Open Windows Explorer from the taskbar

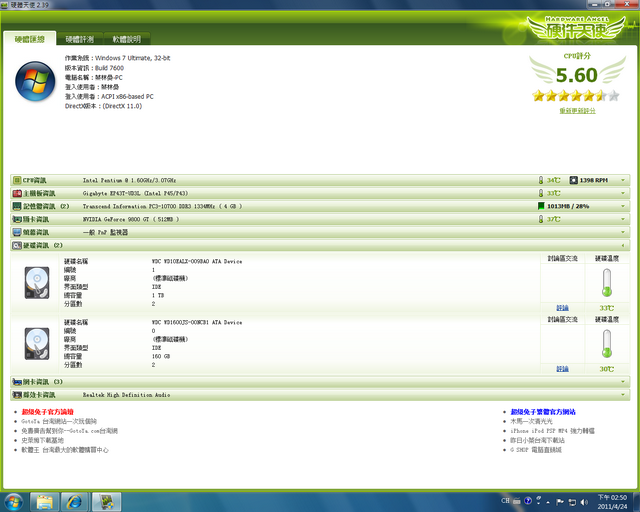click(45, 502)
